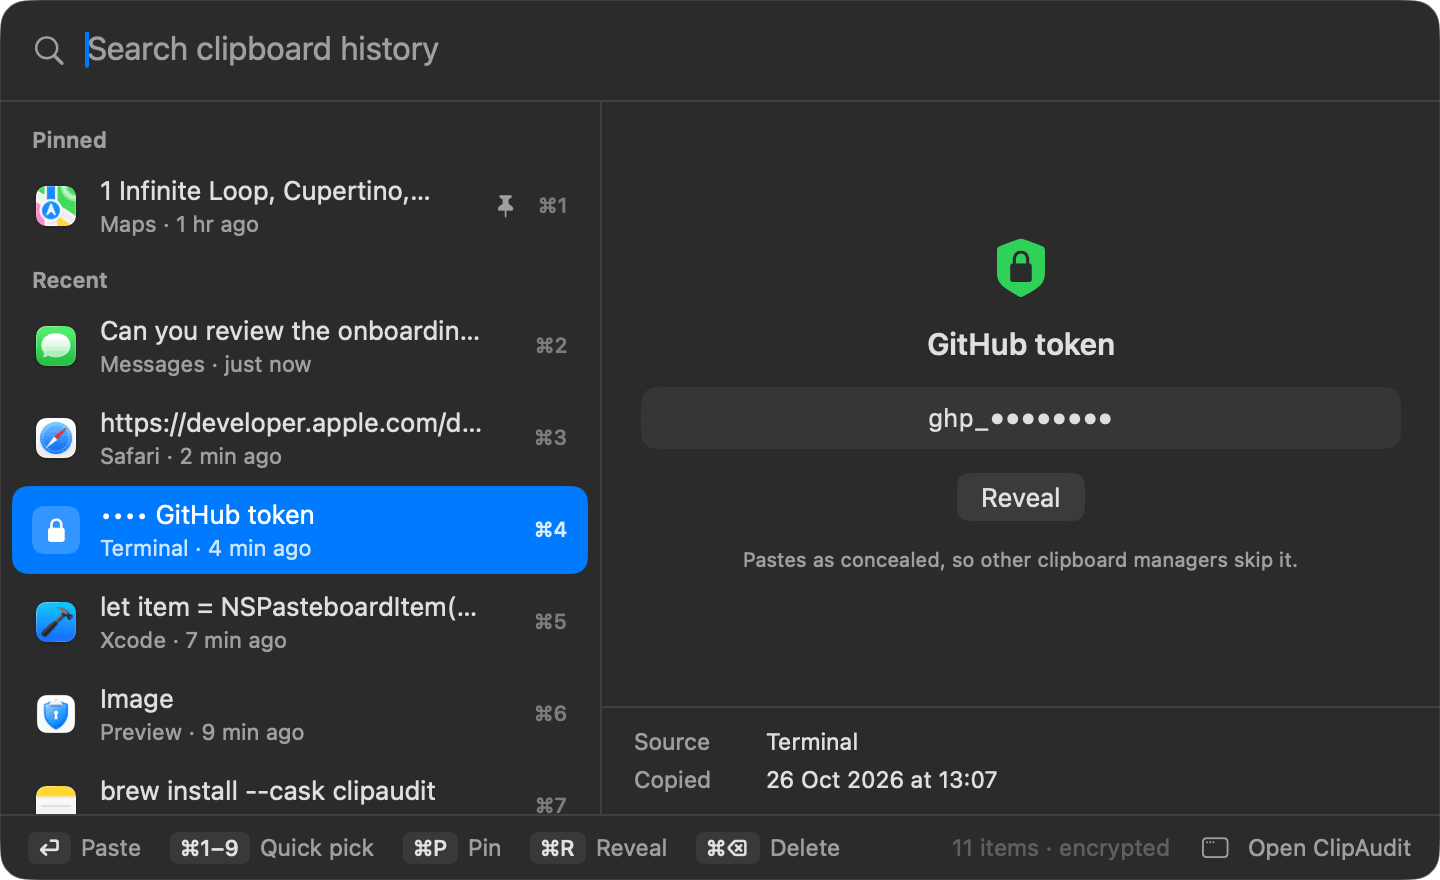Click the ⌘⌫ delete shortcut badge
This screenshot has height=880, width=1440.
(x=727, y=848)
